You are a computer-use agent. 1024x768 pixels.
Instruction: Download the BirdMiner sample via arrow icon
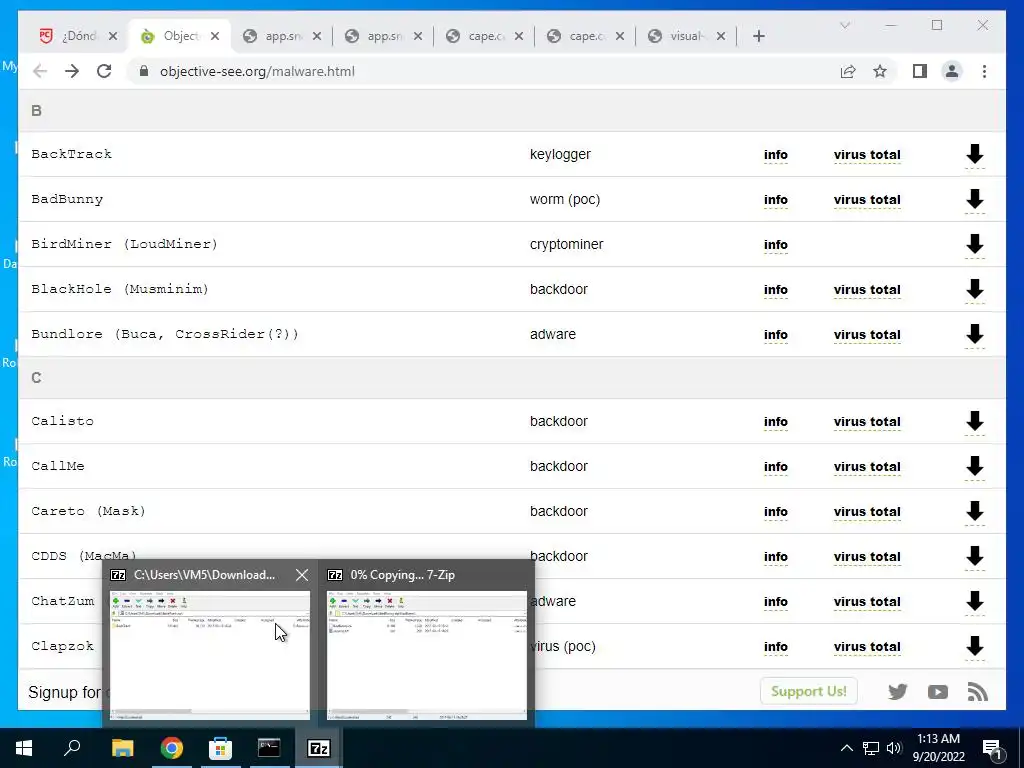pos(974,244)
